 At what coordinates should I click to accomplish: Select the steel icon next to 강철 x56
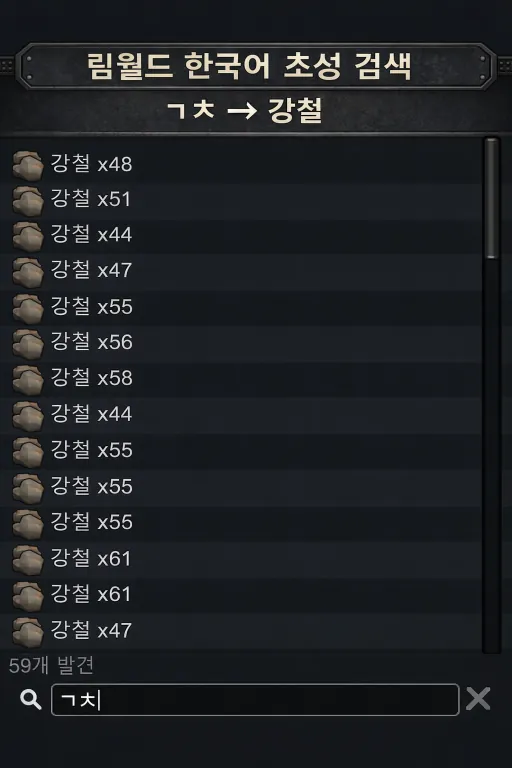(x=27, y=344)
